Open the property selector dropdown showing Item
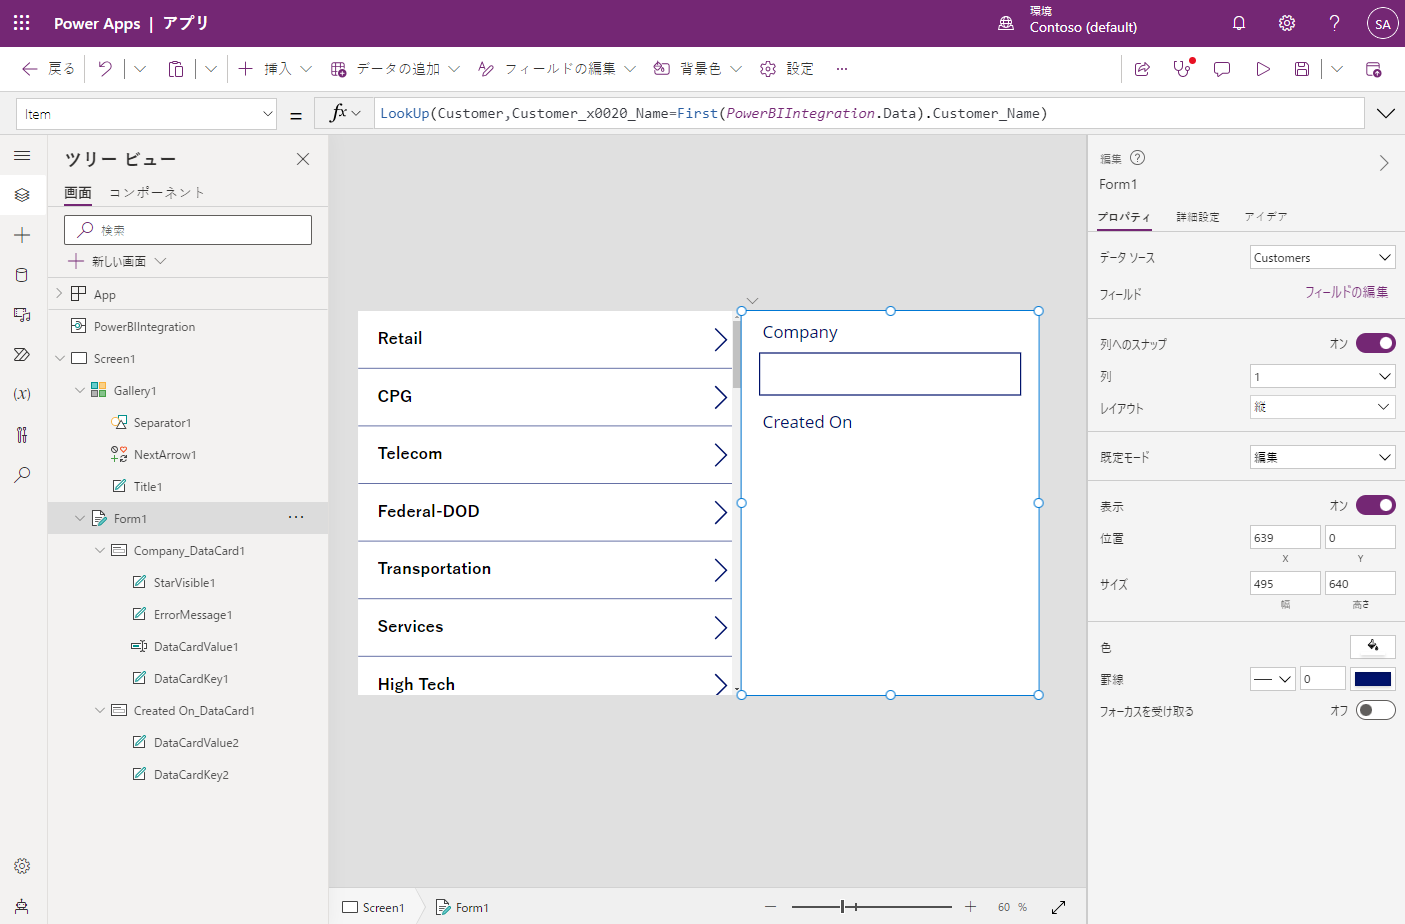The image size is (1405, 924). point(147,114)
